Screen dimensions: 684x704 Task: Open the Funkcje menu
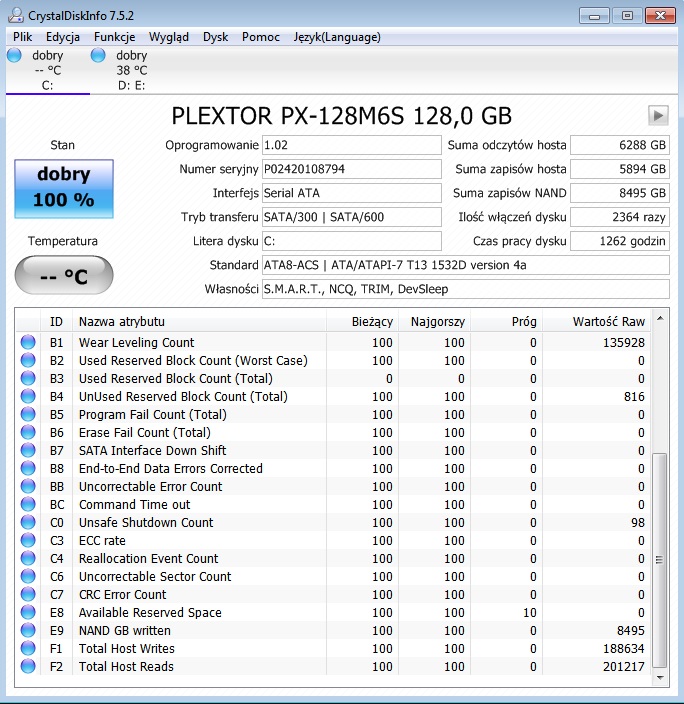115,37
